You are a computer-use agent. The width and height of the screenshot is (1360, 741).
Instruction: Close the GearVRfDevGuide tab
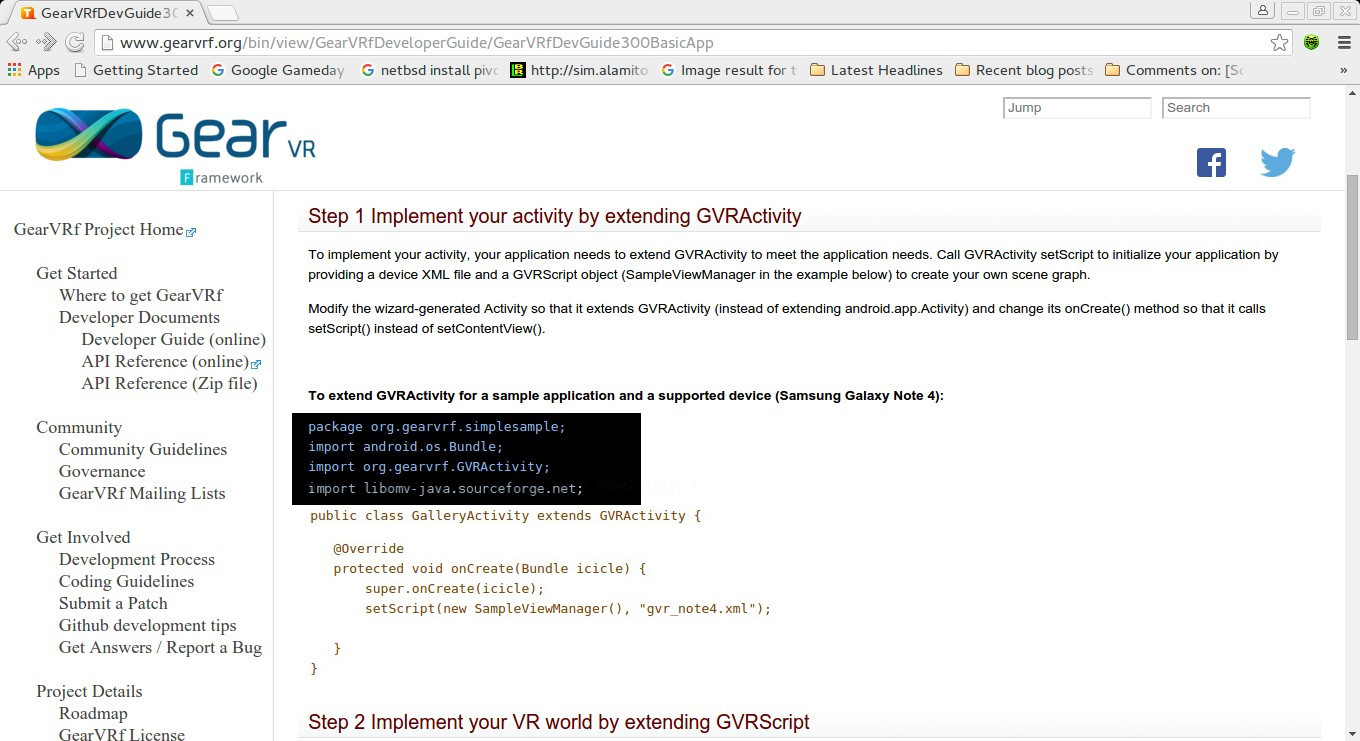[191, 13]
